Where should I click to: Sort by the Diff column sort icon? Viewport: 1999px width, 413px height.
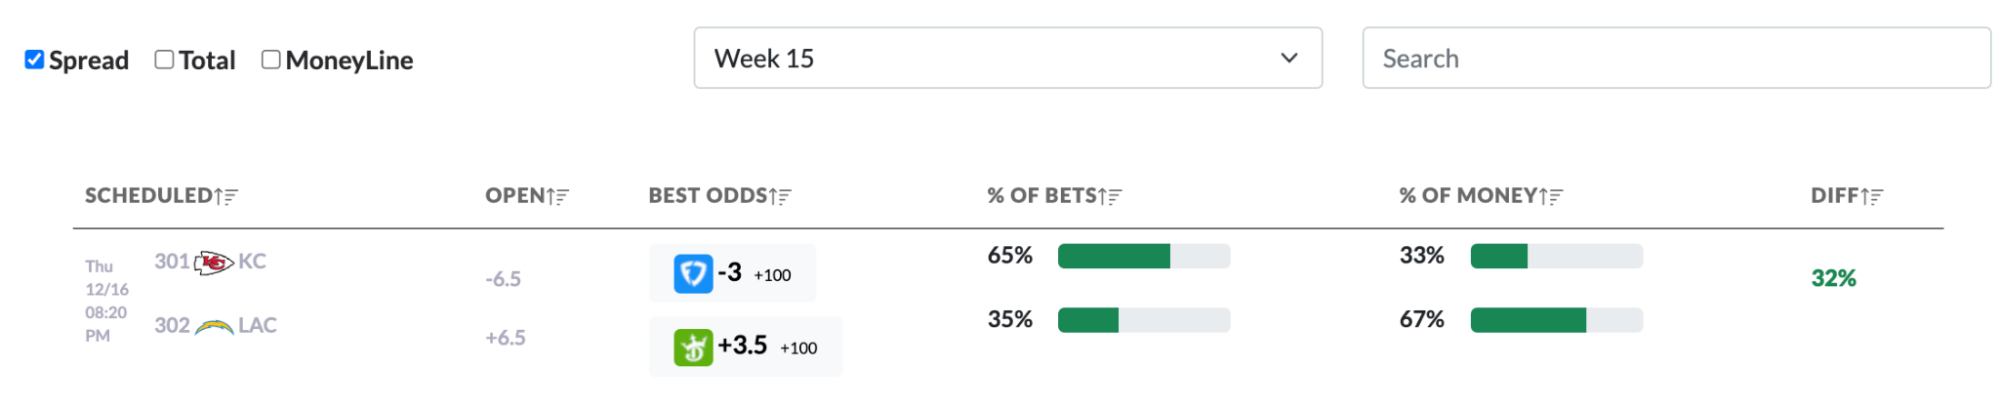(x=1871, y=197)
